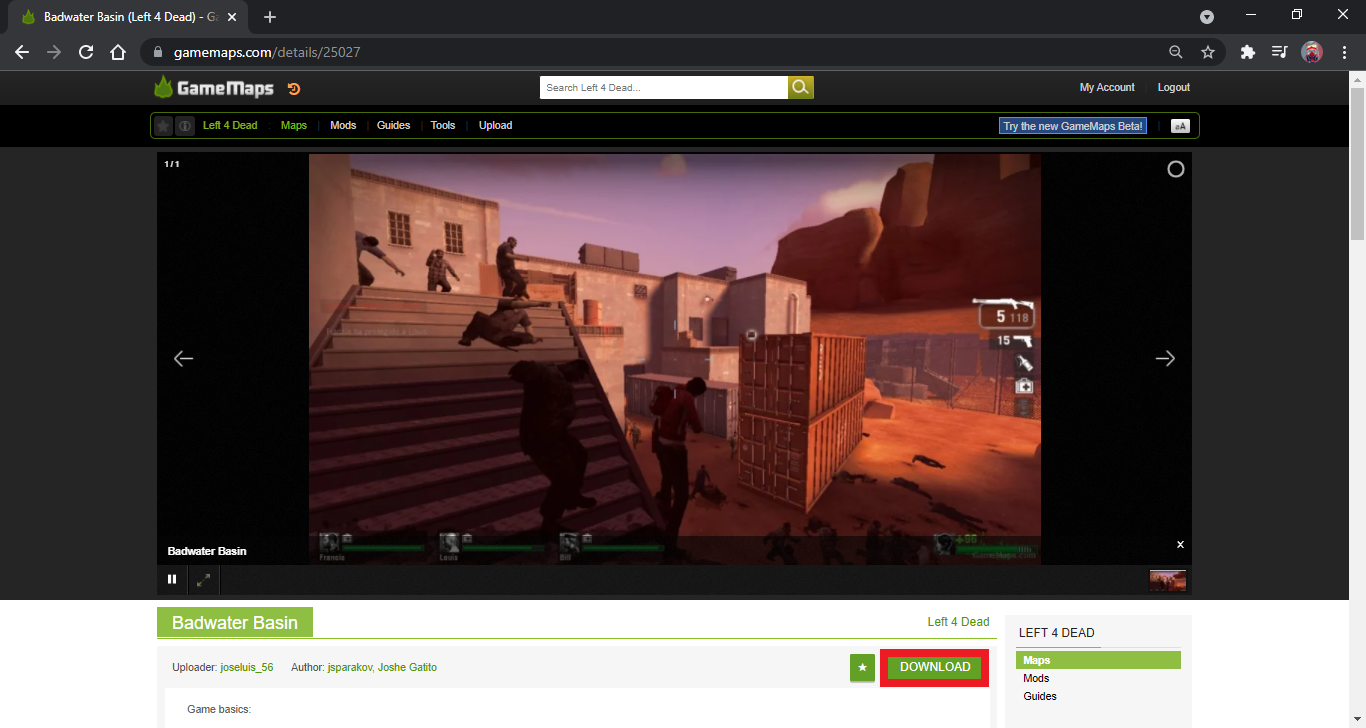Open uploader joseluis_56 profile
The height and width of the screenshot is (728, 1366).
coord(247,667)
